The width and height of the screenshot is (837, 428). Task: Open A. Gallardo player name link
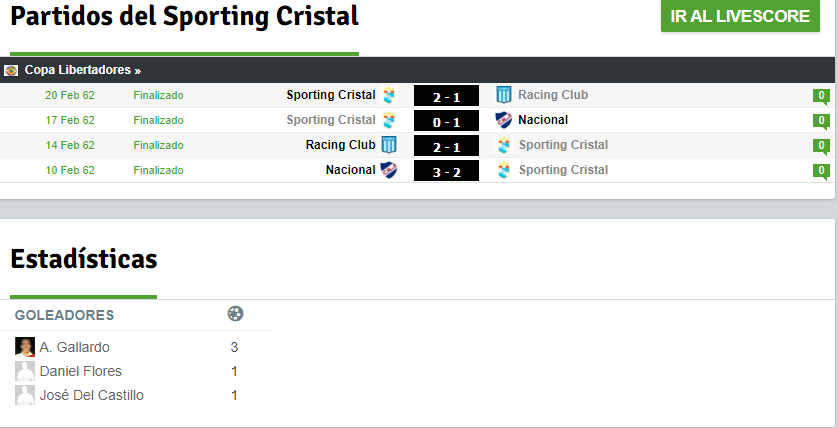[x=75, y=347]
